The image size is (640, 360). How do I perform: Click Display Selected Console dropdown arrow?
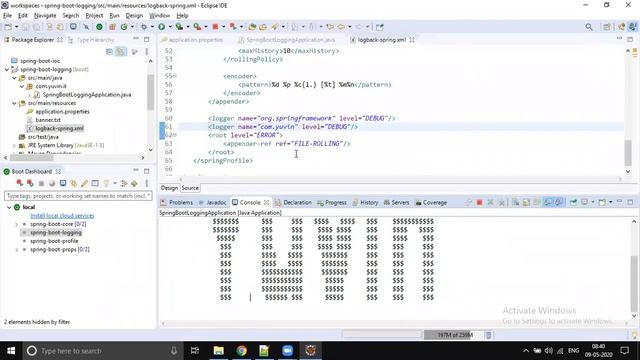click(x=593, y=202)
